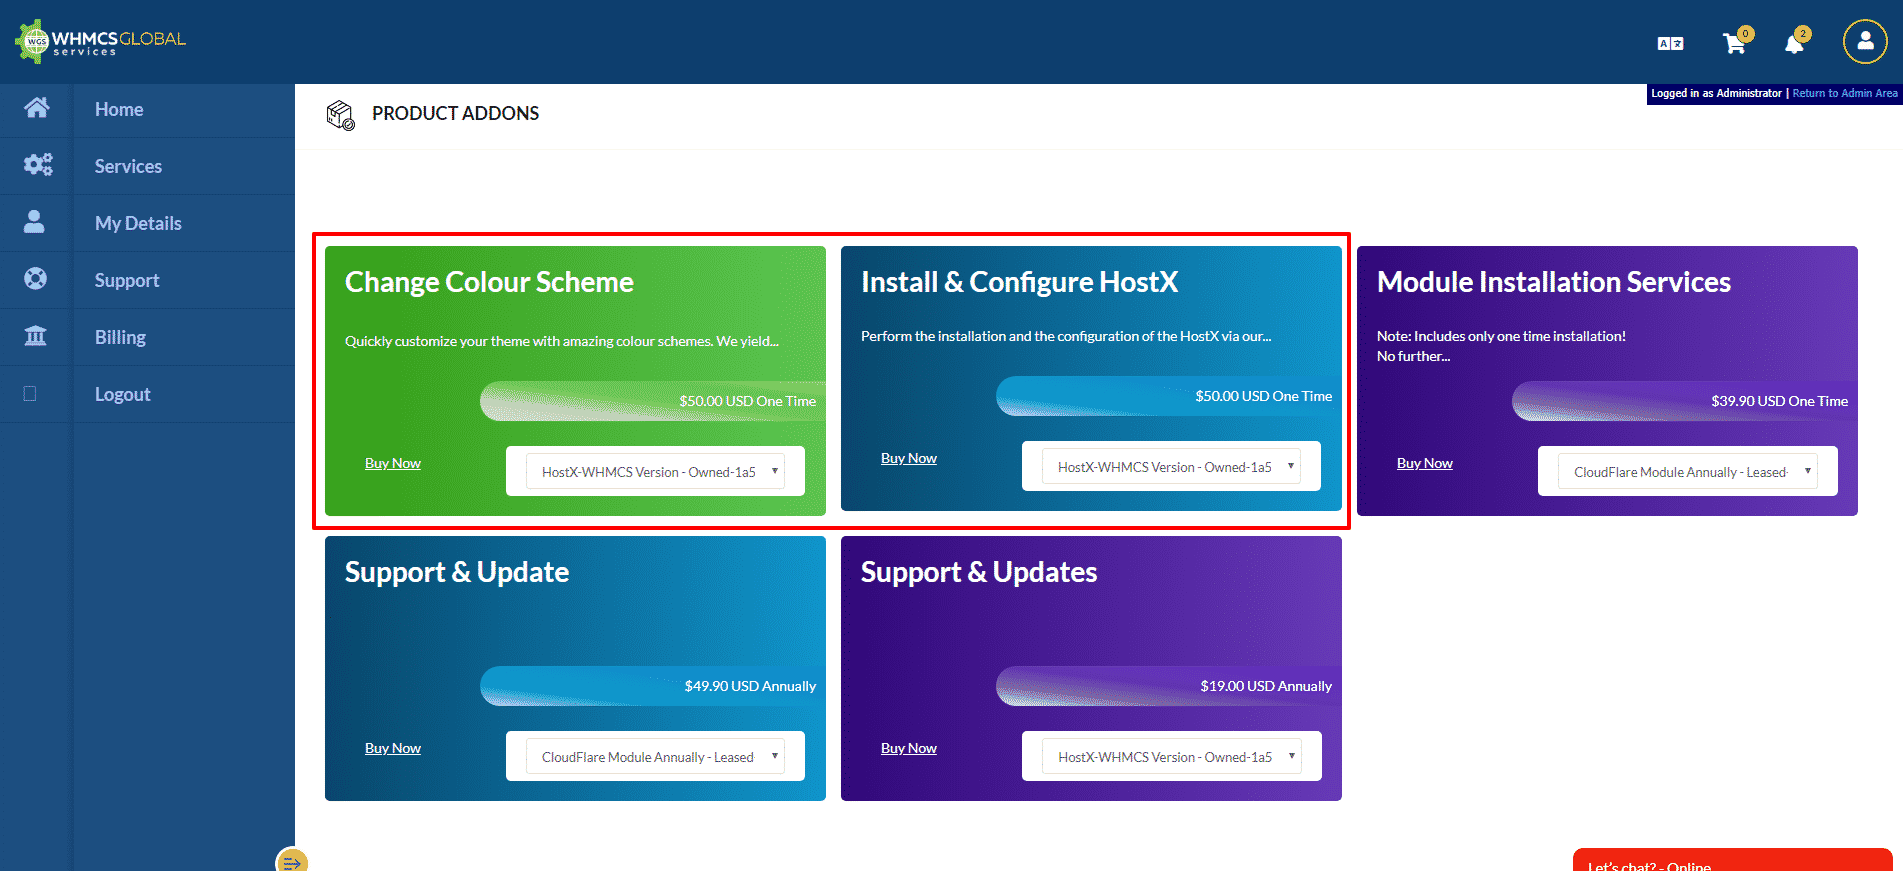Toggle sidebar with yellow arrow button
Screen dimensions: 1903x871
click(292, 862)
